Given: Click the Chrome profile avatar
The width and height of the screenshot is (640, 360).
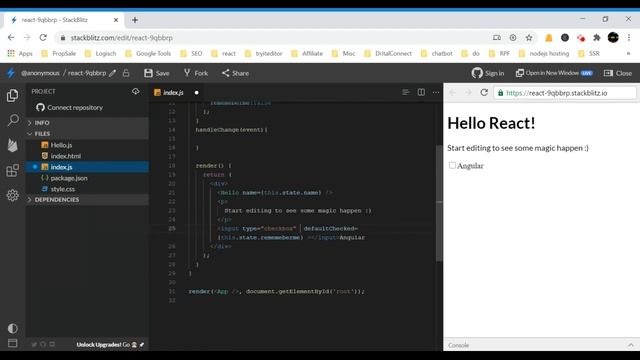Looking at the screenshot, I should click(x=613, y=38).
